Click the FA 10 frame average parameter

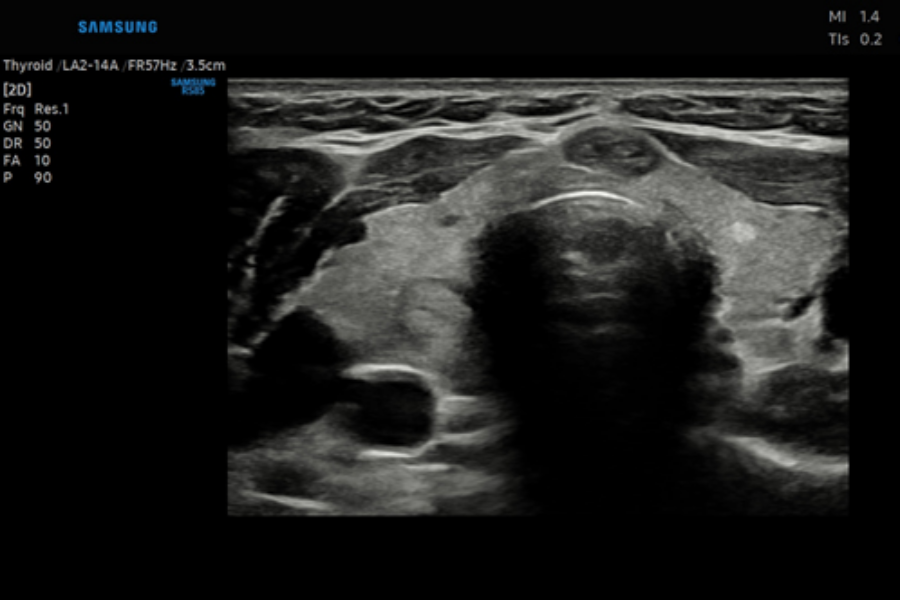(27, 160)
